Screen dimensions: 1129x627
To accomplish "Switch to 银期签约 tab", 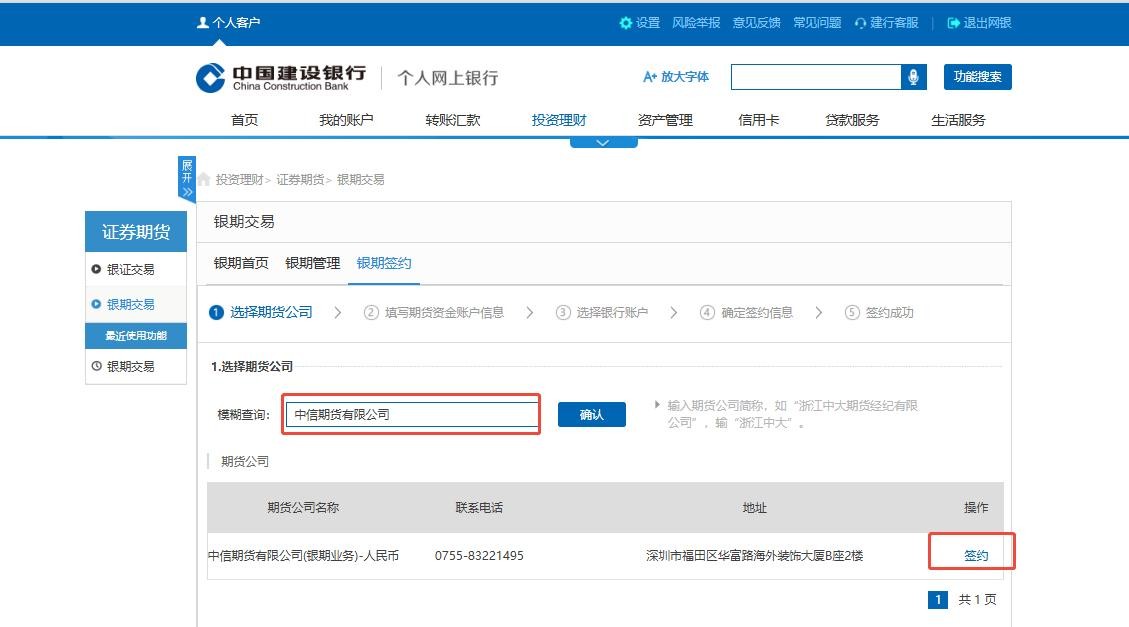I will (x=384, y=263).
